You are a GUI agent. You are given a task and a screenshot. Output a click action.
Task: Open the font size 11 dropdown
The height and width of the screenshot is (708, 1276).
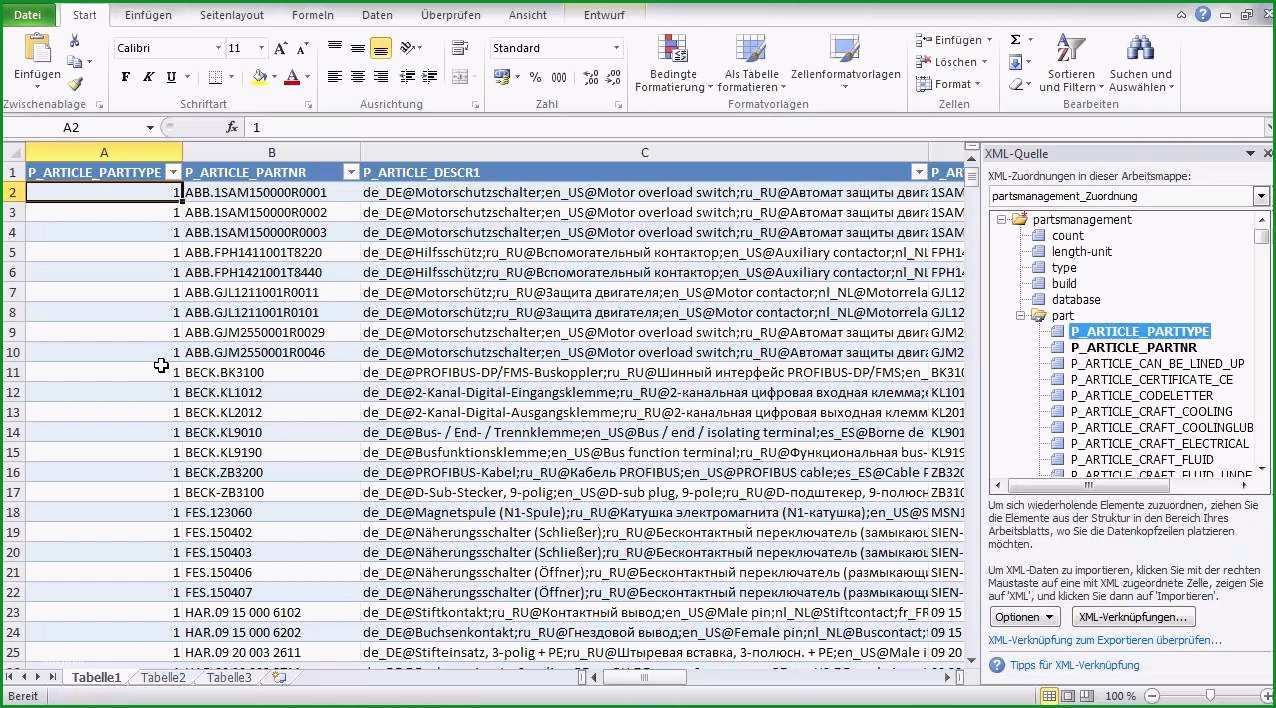pos(262,48)
